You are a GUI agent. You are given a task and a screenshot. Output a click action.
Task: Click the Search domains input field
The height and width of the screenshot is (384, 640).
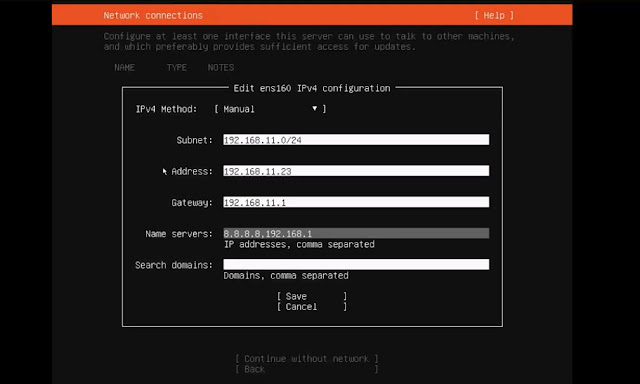pos(356,264)
